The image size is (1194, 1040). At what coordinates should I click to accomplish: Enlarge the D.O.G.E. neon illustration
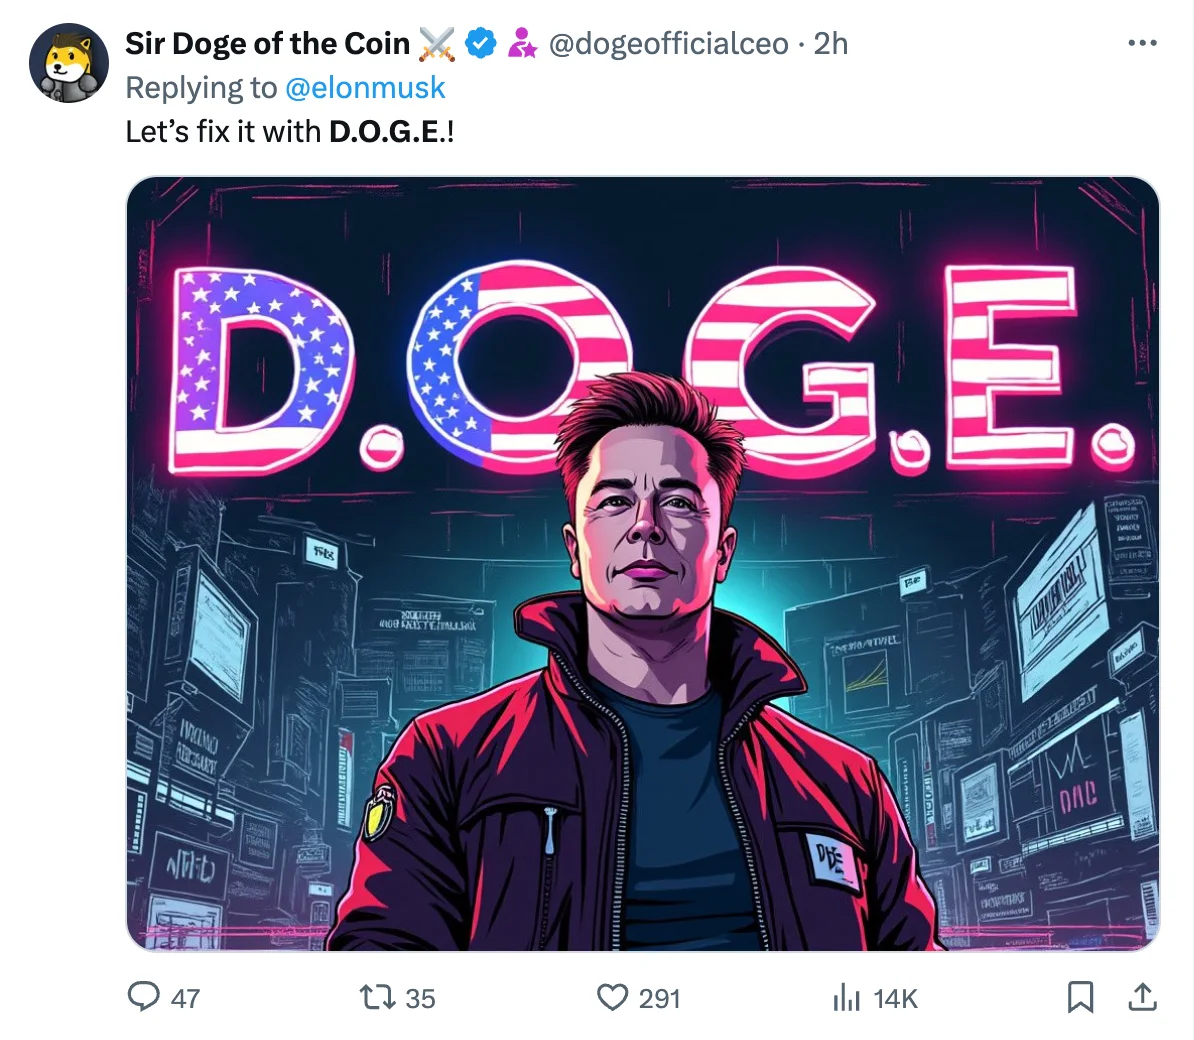pyautogui.click(x=642, y=564)
